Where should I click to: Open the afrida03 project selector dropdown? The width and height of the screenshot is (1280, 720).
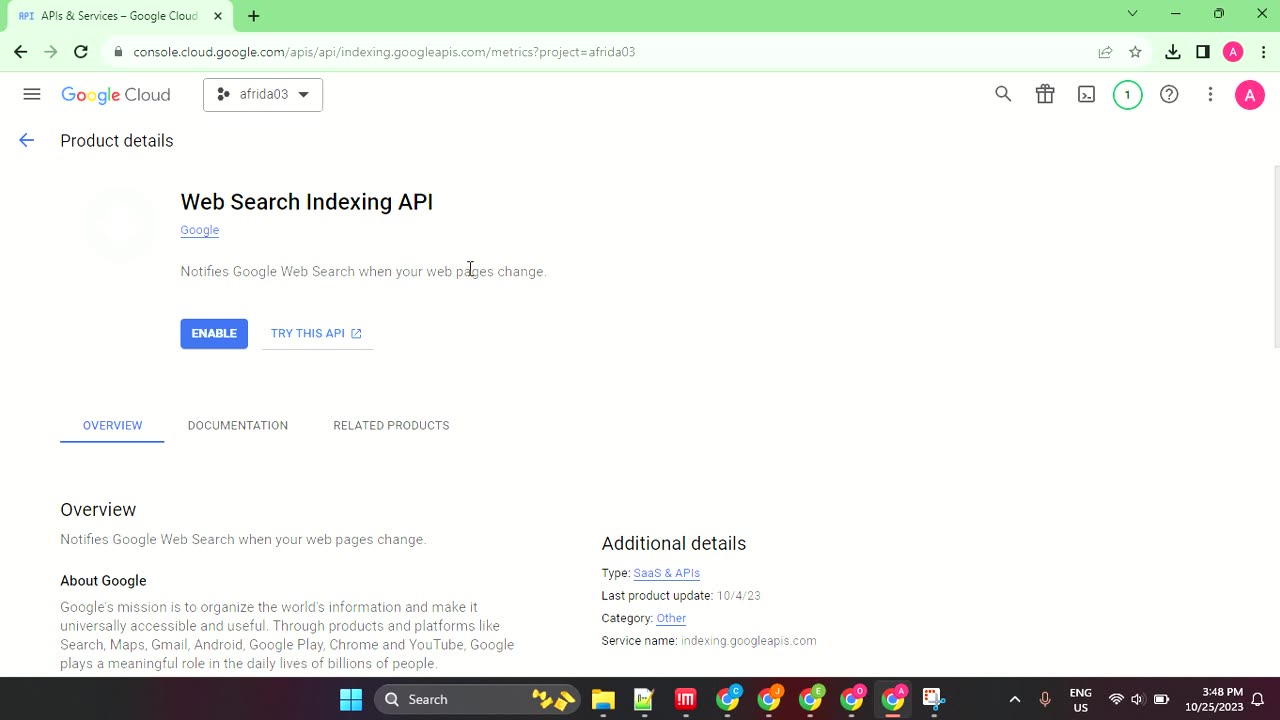[x=263, y=94]
